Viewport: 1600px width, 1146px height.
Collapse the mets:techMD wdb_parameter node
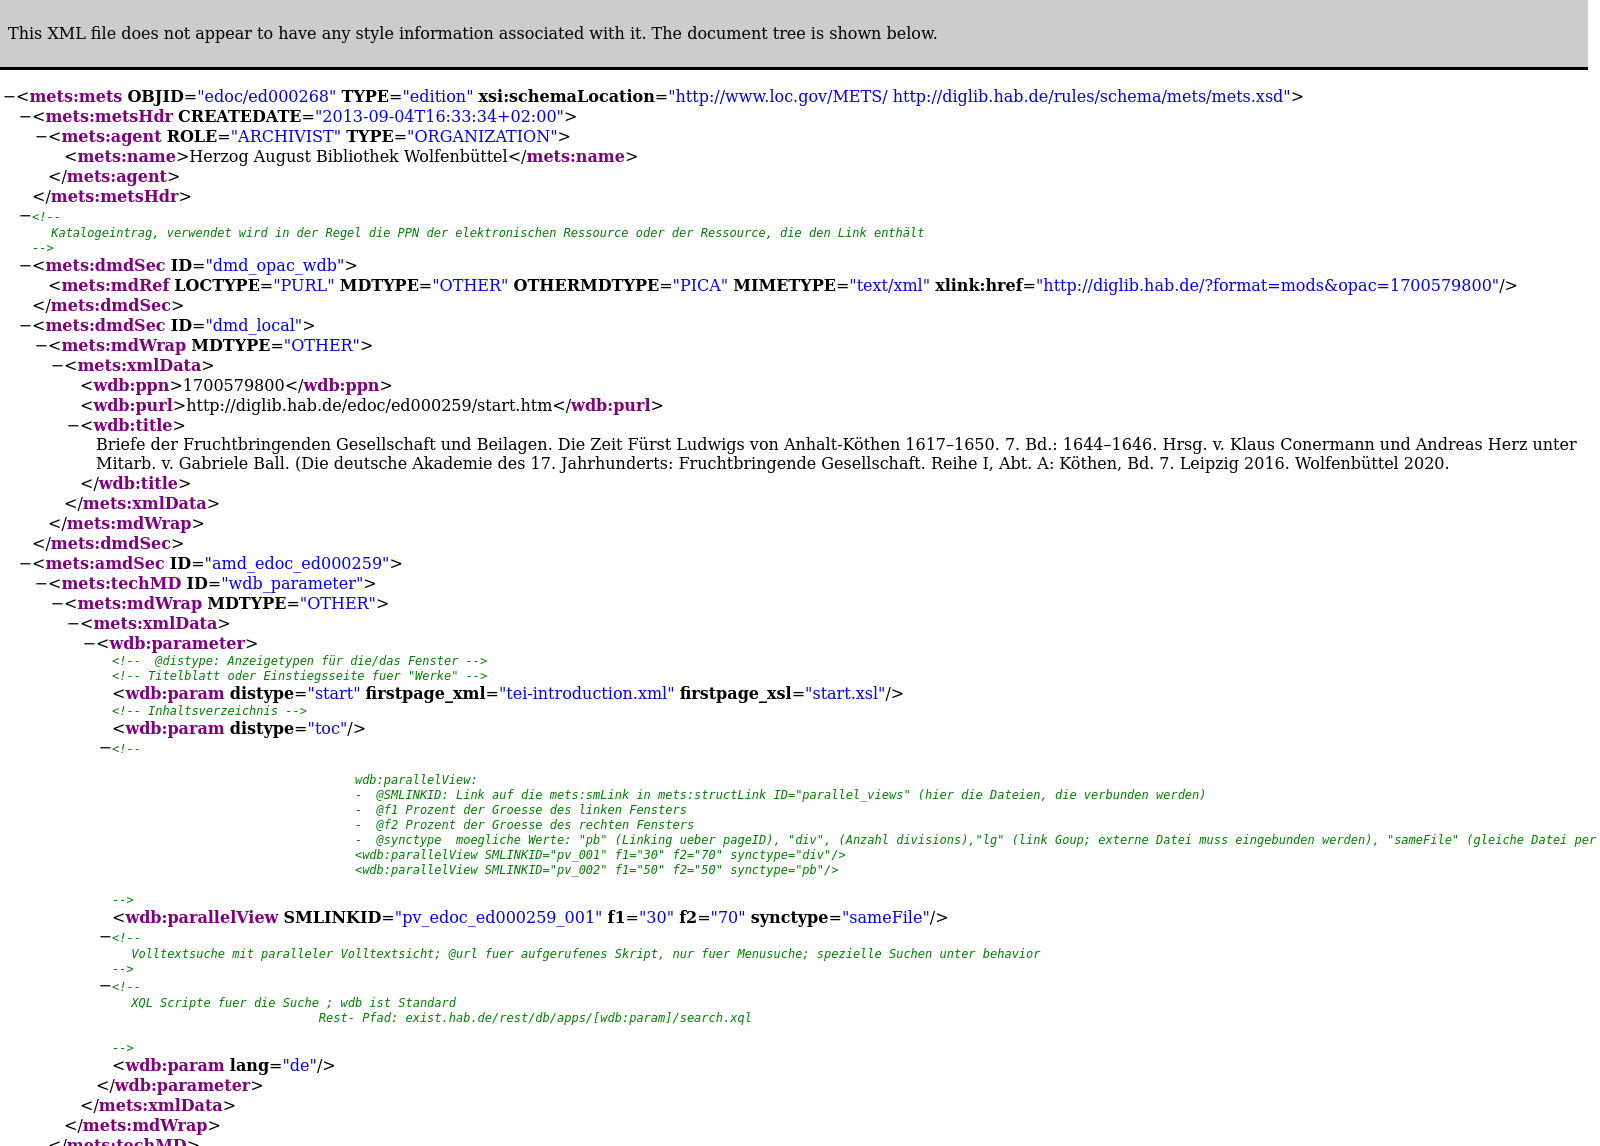point(41,584)
